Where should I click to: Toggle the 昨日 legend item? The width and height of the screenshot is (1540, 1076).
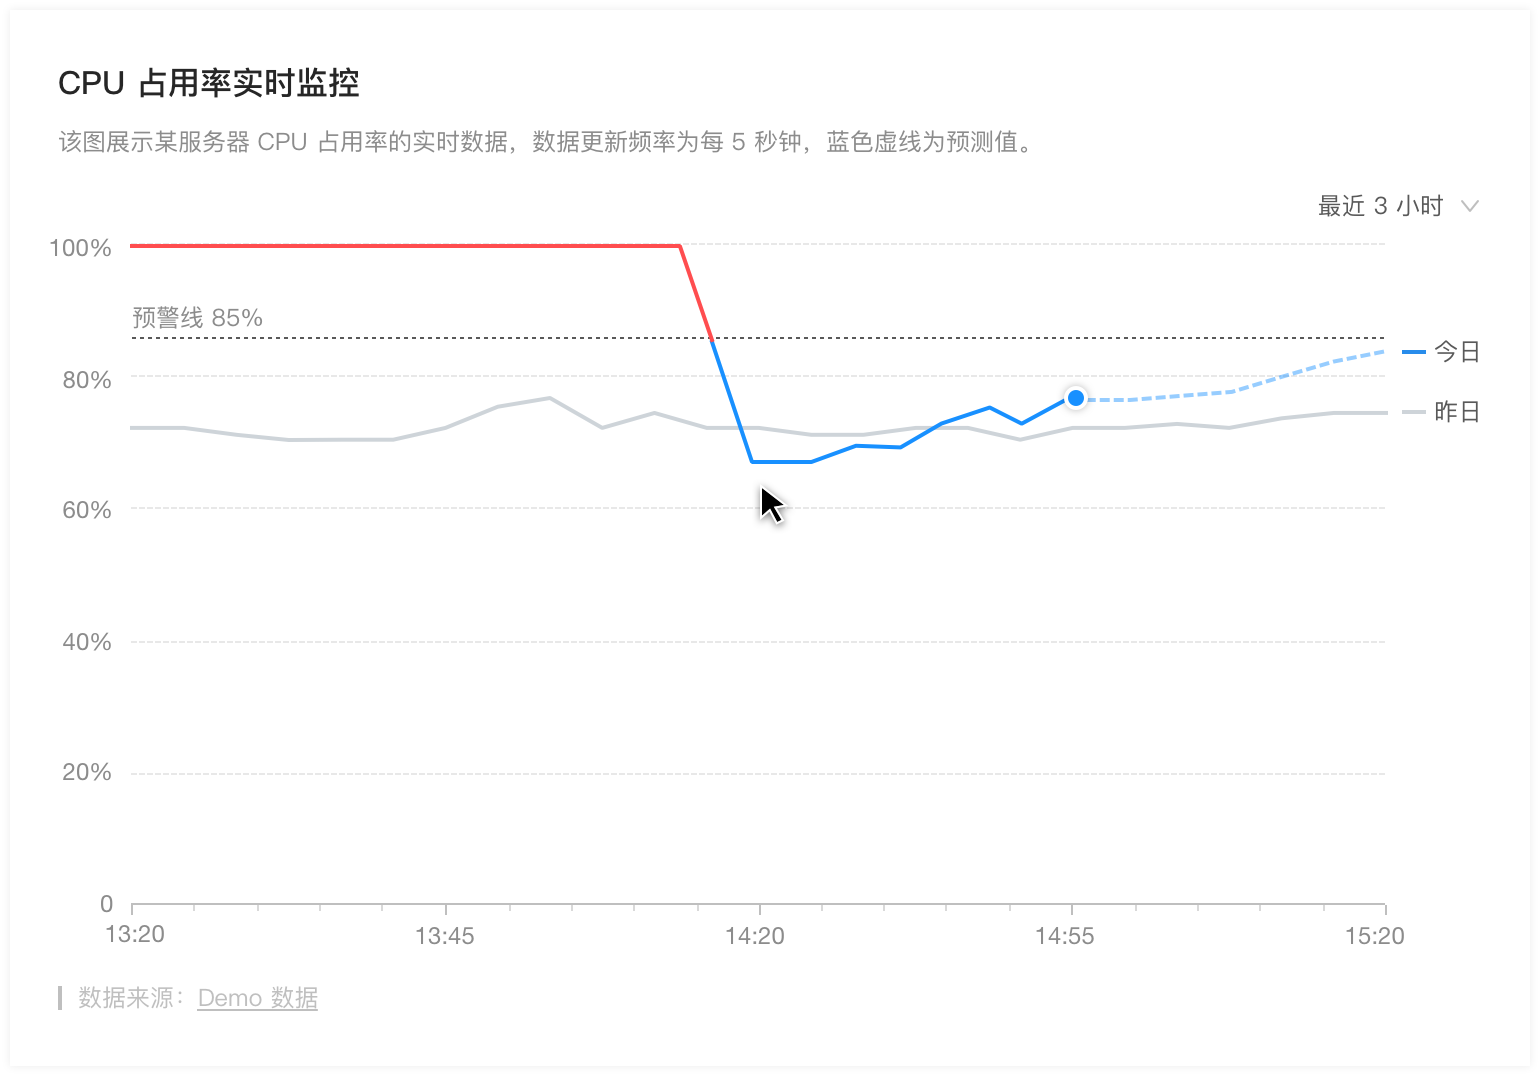[x=1441, y=412]
